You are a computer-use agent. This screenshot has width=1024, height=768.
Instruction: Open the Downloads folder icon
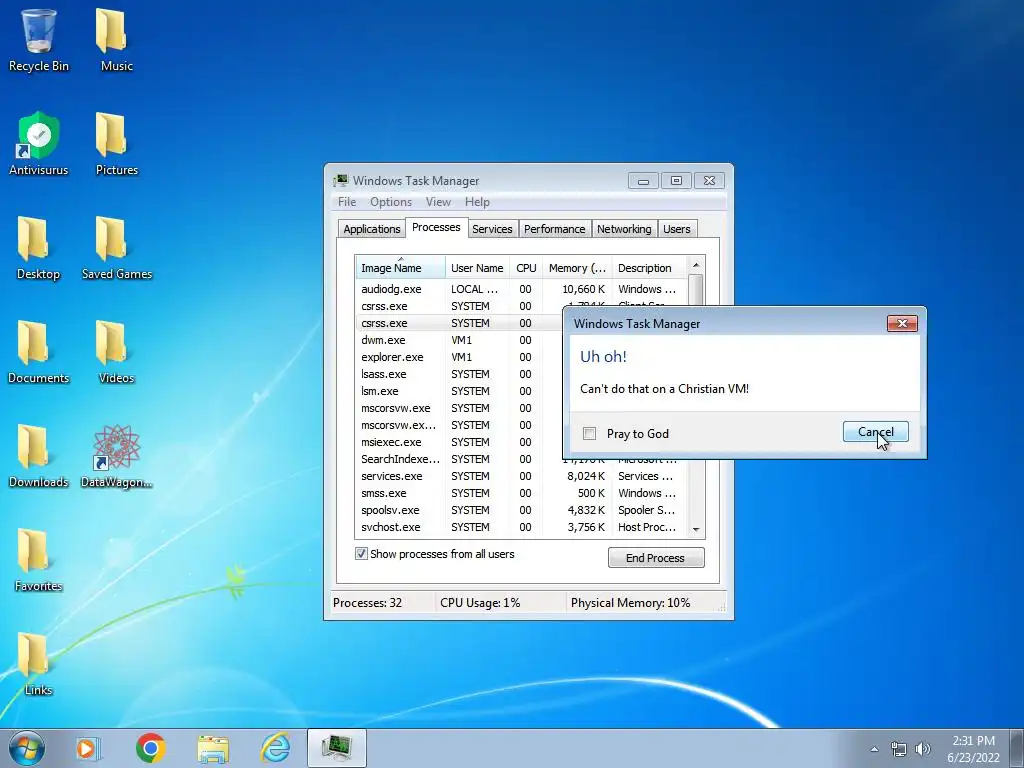click(x=38, y=456)
